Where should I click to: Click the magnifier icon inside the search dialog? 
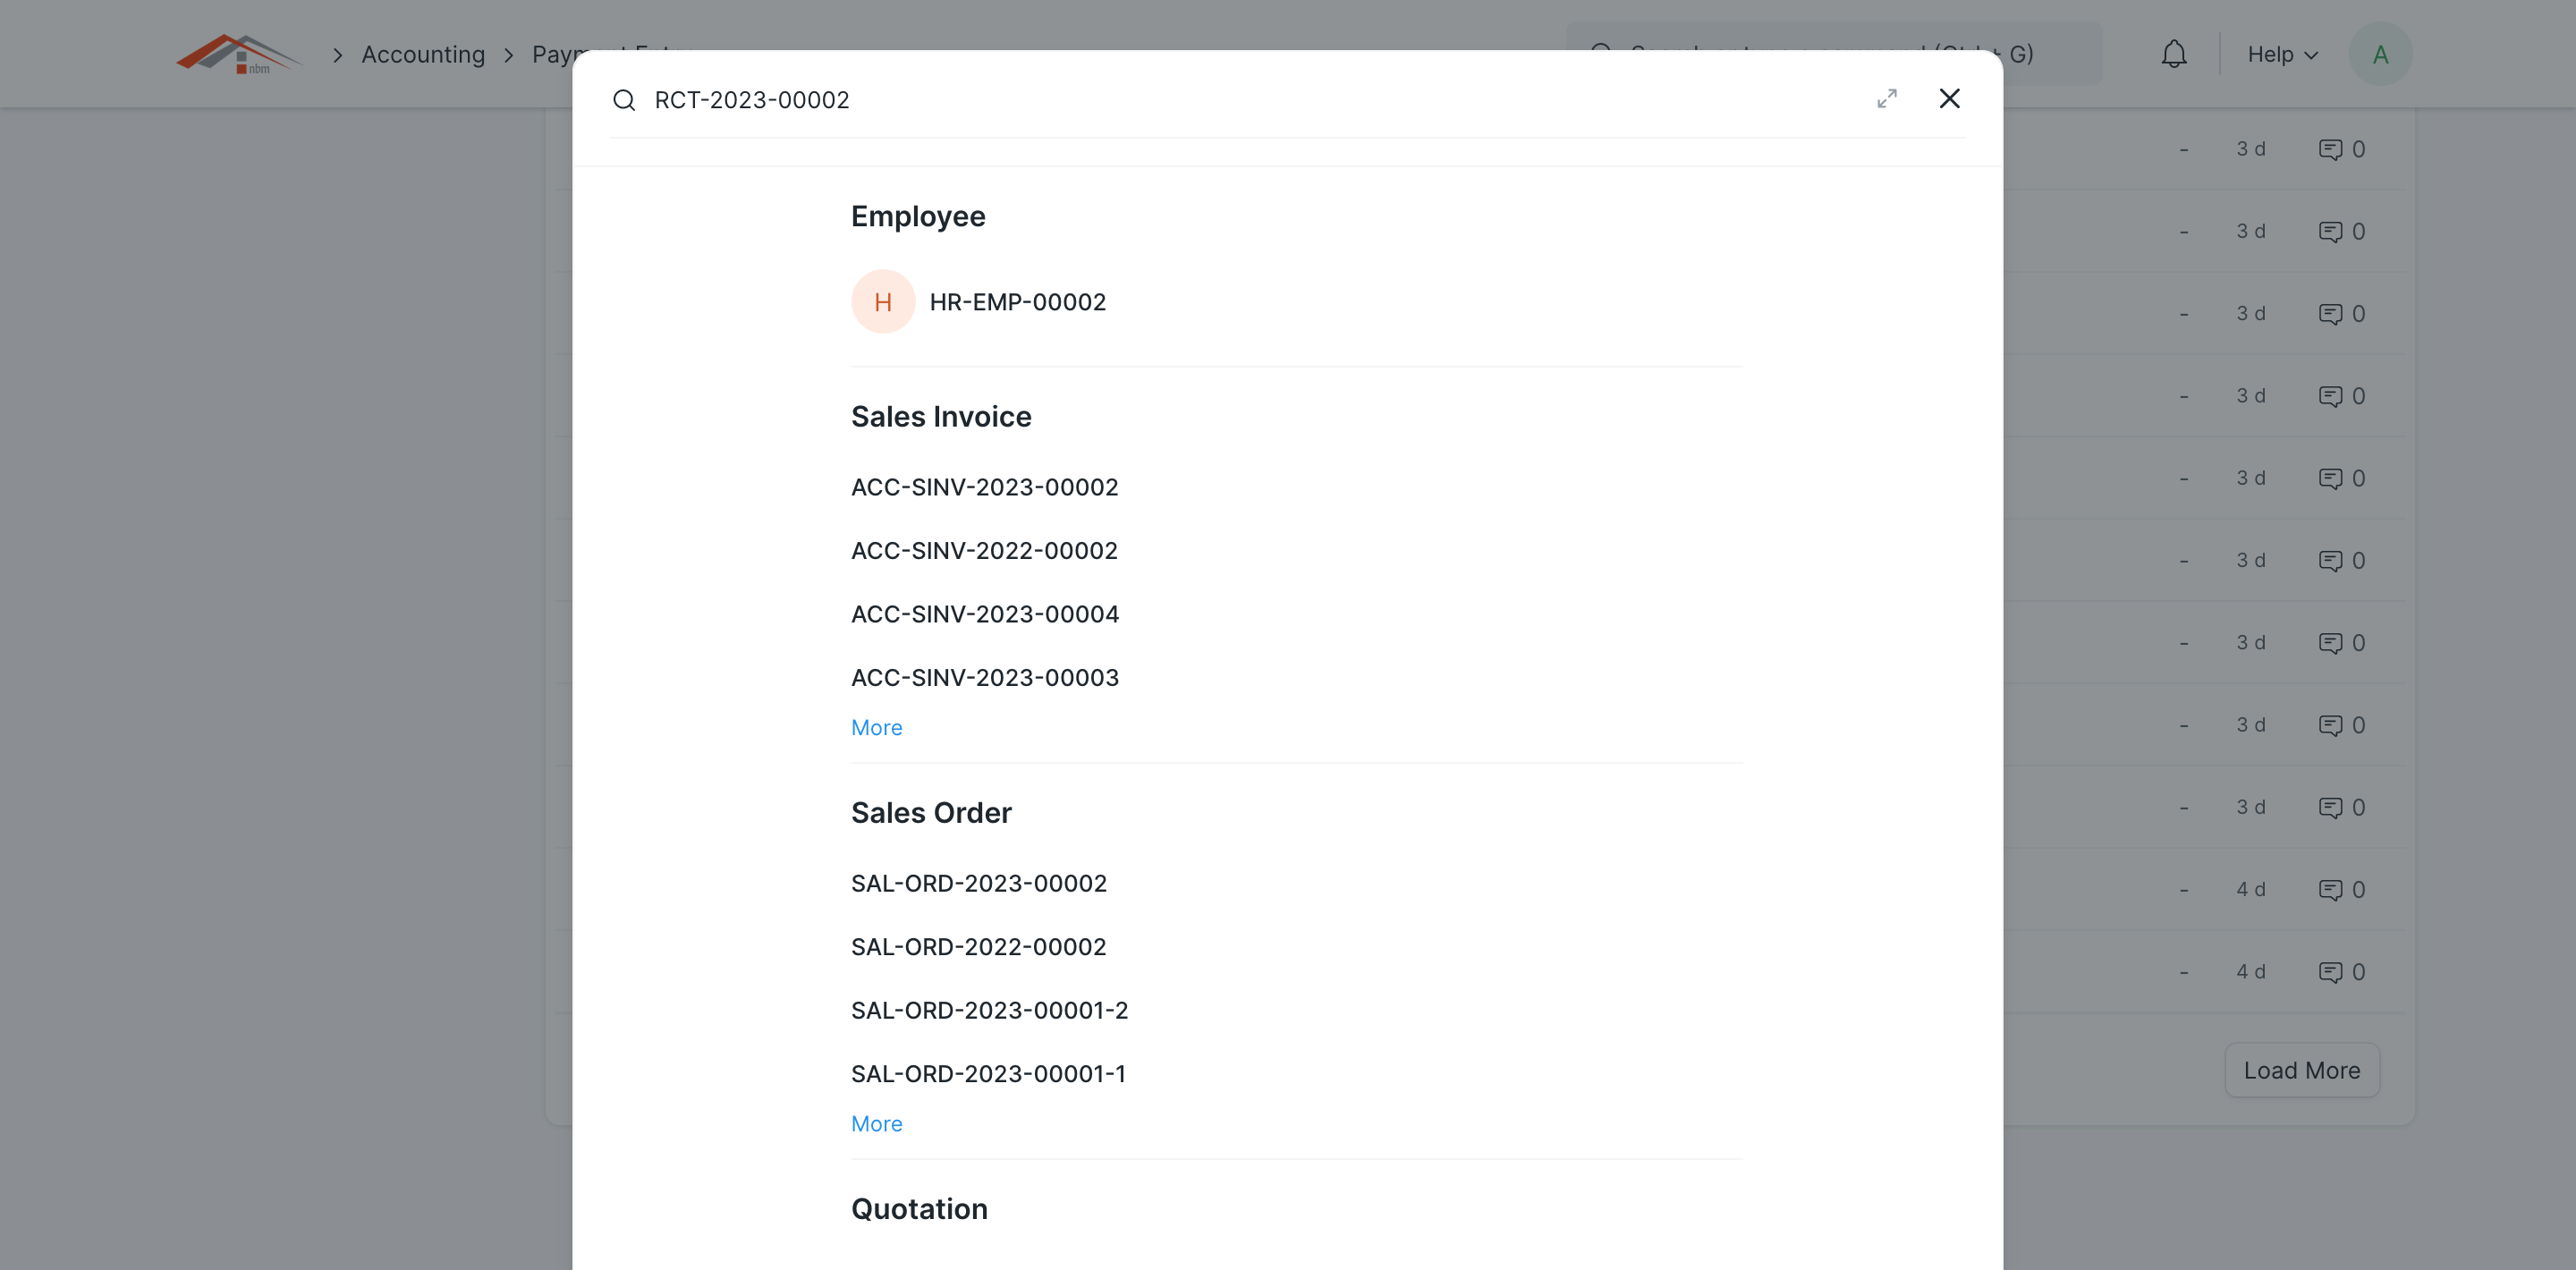click(x=625, y=100)
